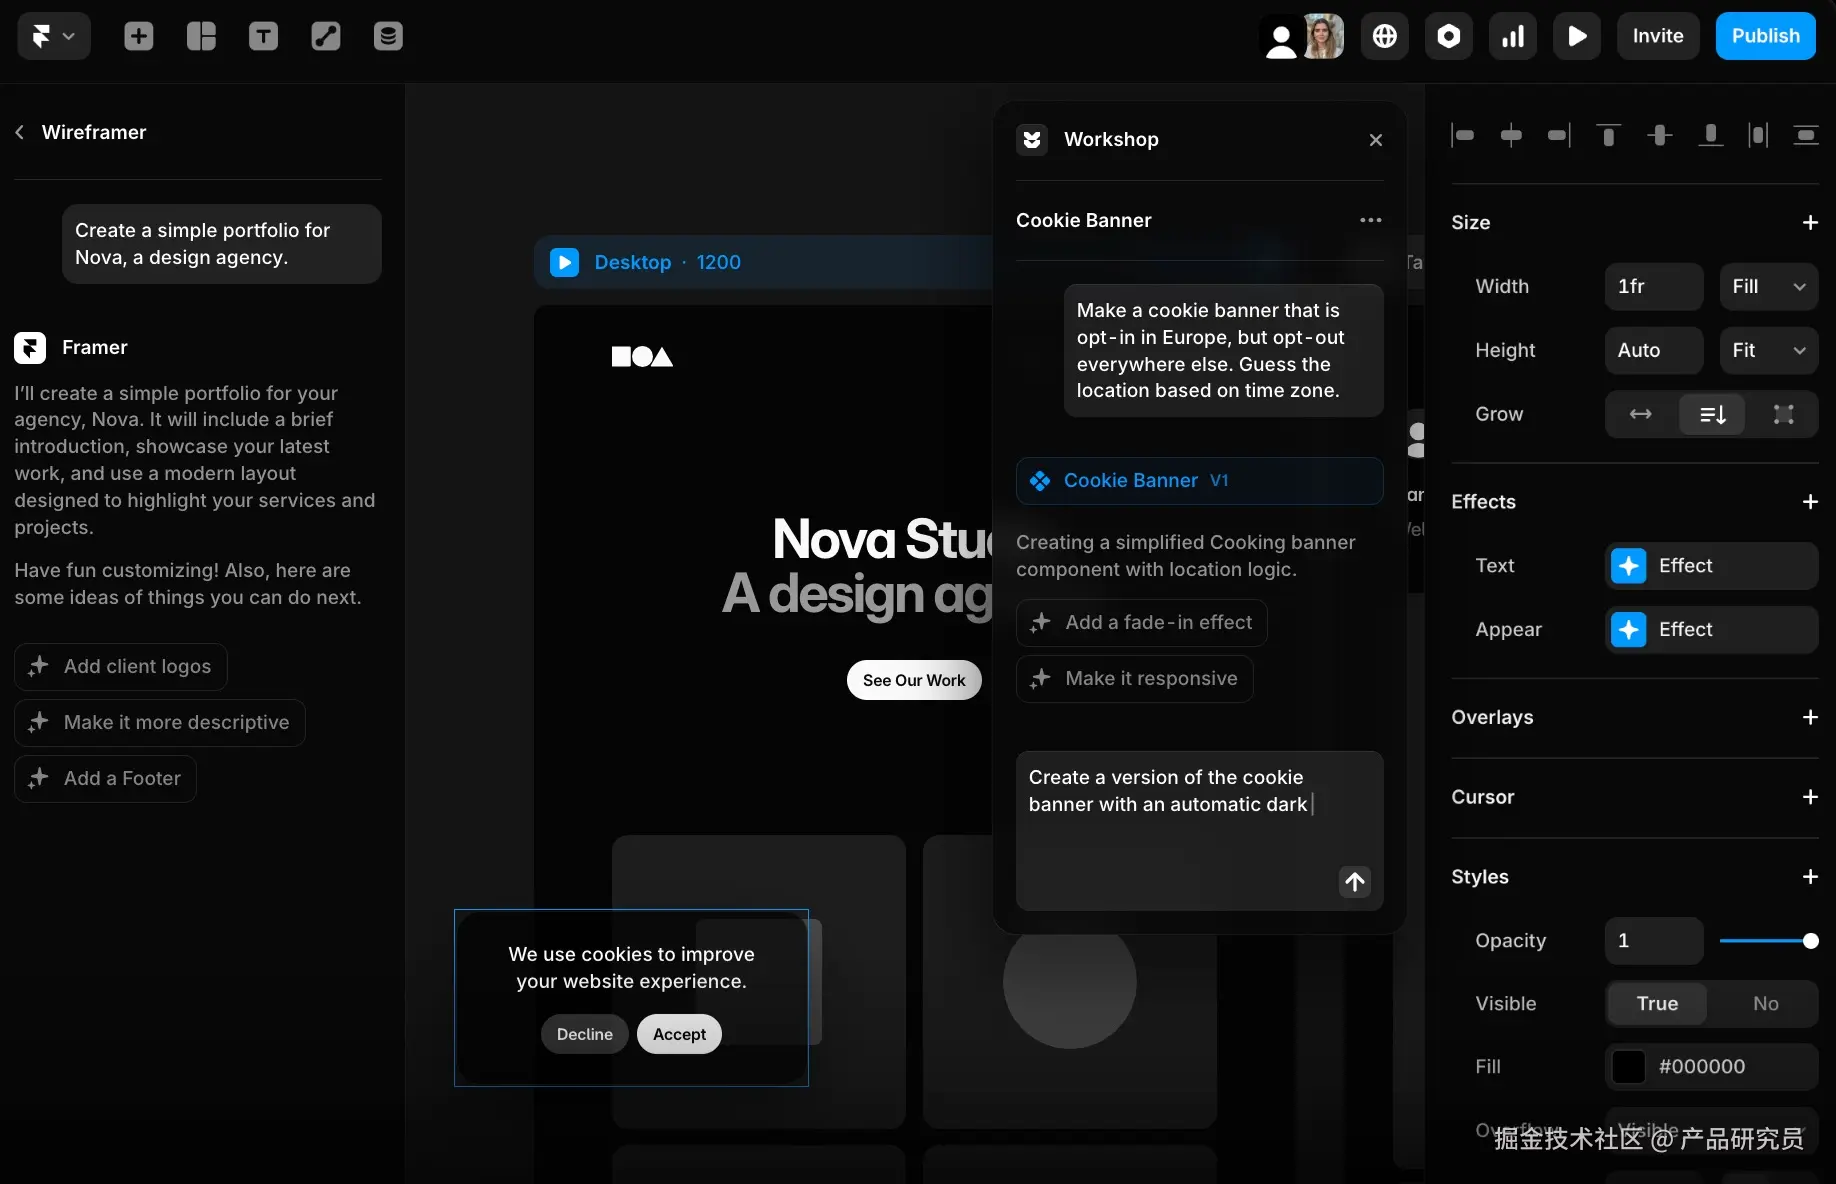Add an effect via Effects plus
The height and width of the screenshot is (1184, 1836).
click(x=1810, y=501)
